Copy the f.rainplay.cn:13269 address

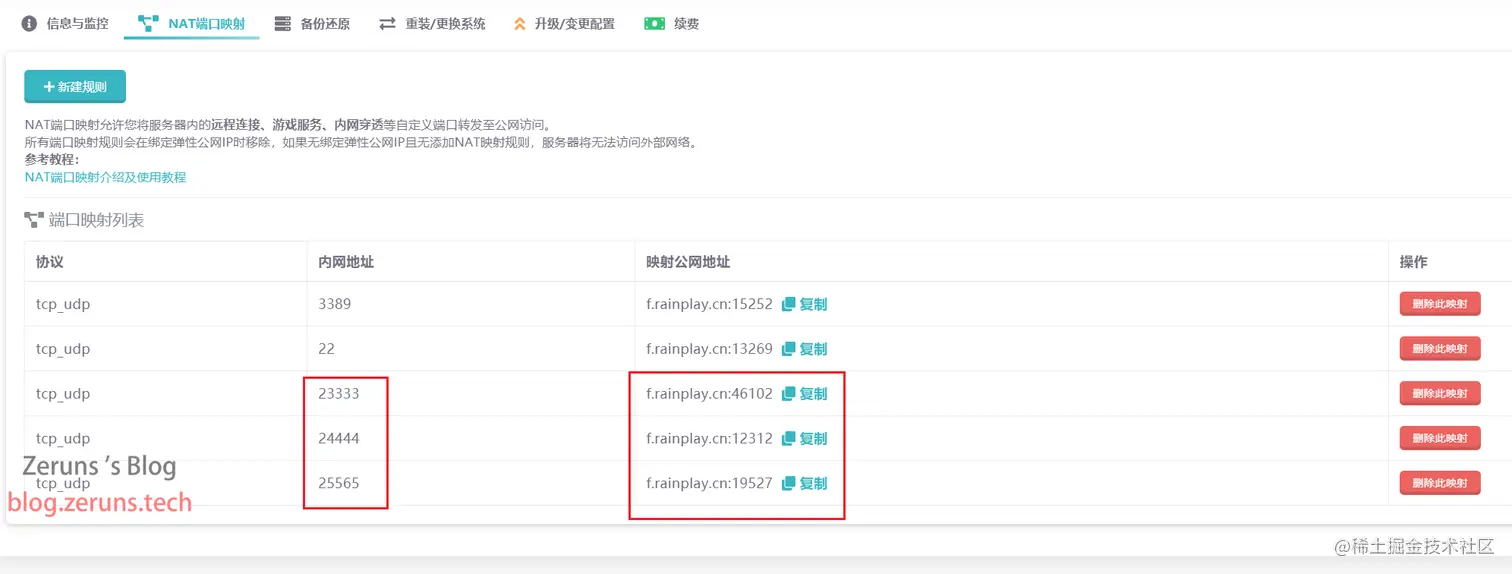click(804, 349)
